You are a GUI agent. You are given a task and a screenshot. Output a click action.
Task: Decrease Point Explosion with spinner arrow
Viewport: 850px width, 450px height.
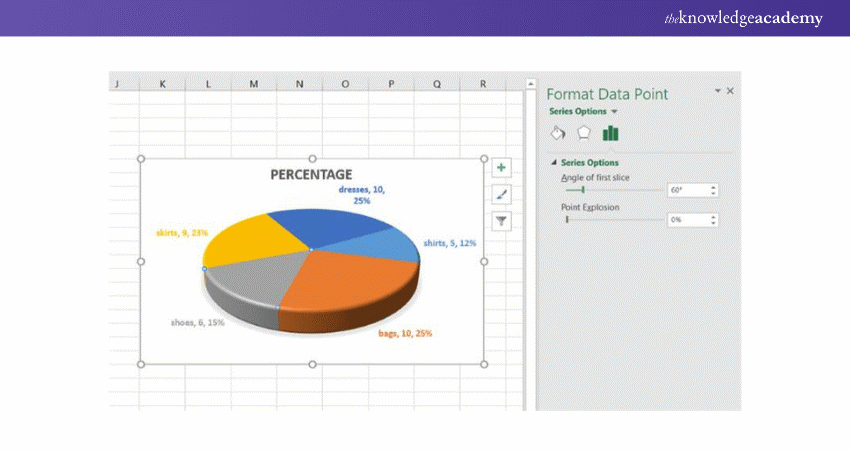coord(713,223)
